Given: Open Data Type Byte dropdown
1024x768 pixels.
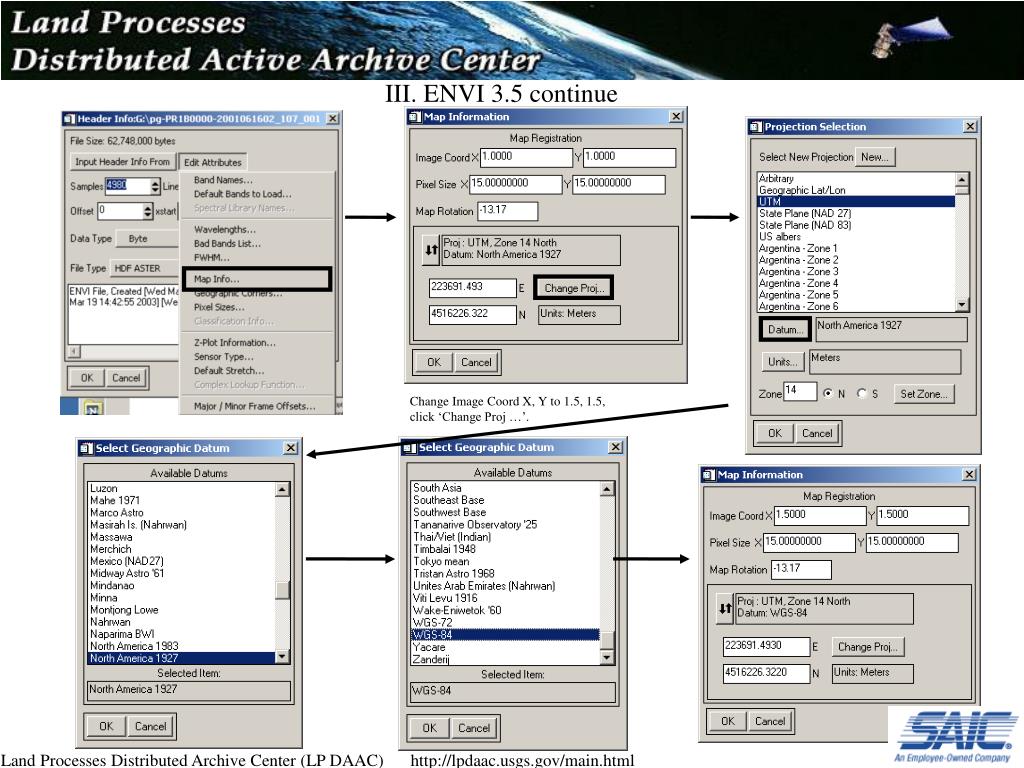Looking at the screenshot, I should click(147, 239).
